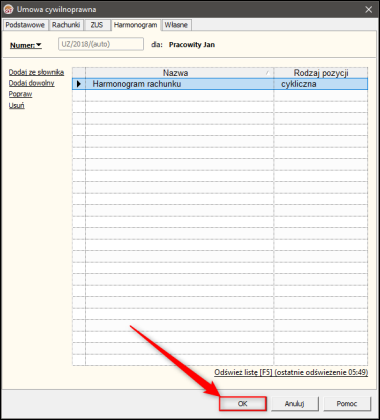Click the Popraw link
Viewport: 380px width, 420px height.
20,94
